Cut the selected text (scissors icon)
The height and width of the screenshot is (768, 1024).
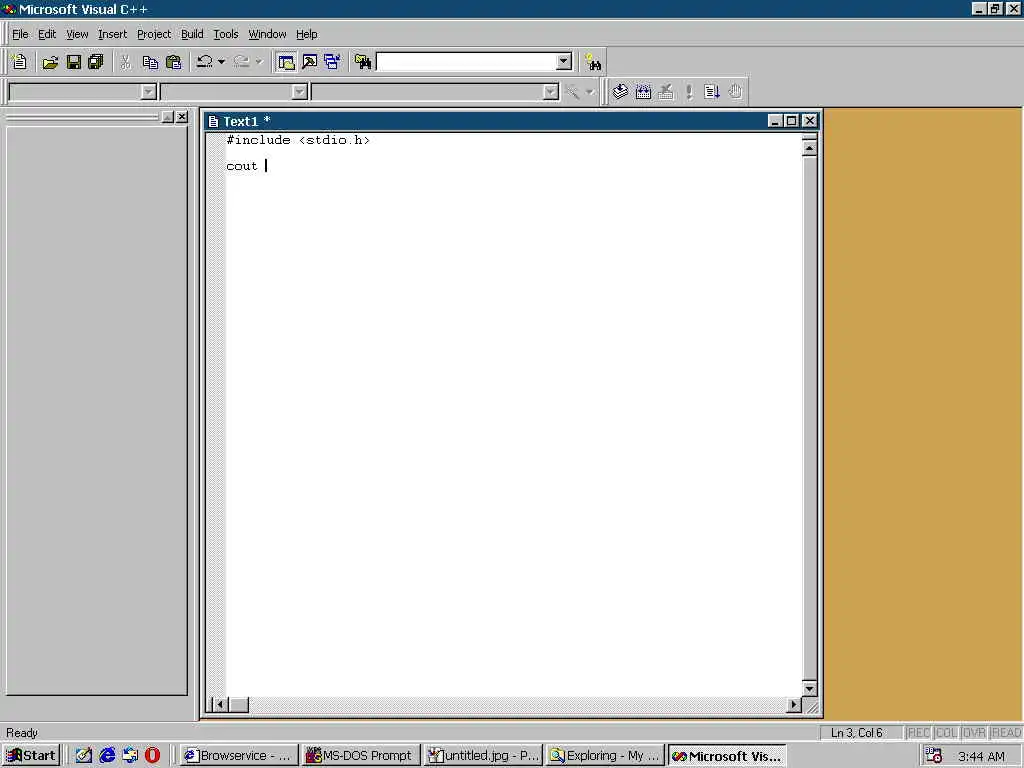[125, 62]
